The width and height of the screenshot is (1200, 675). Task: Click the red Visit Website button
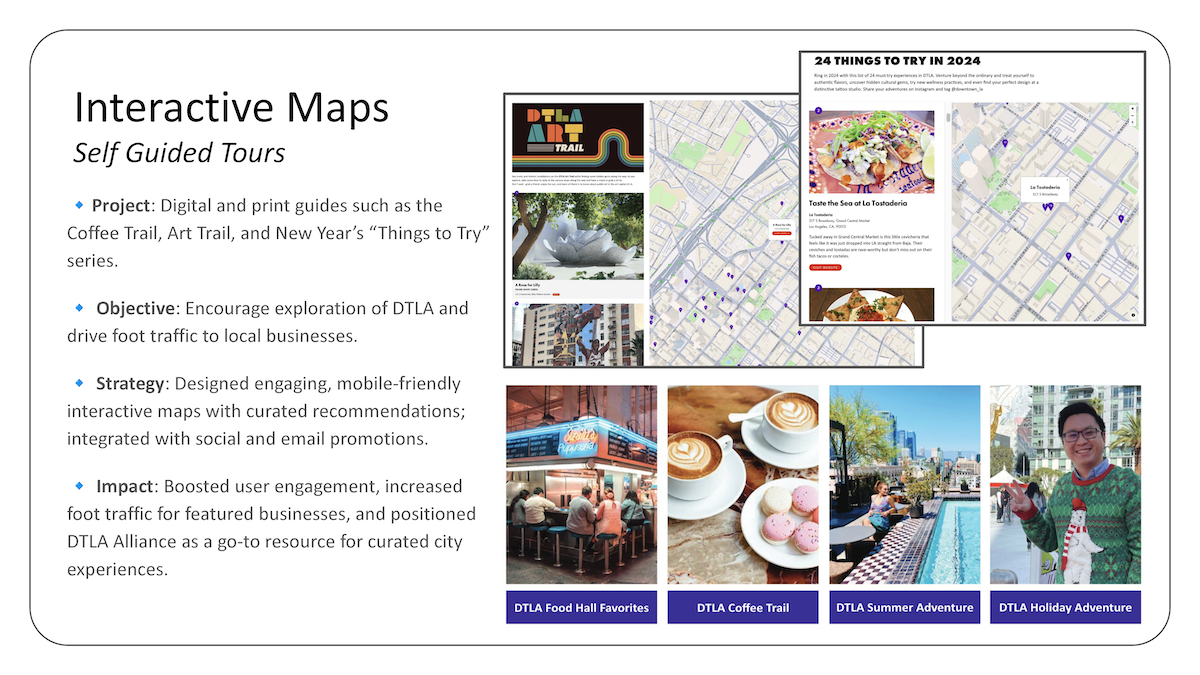point(825,268)
